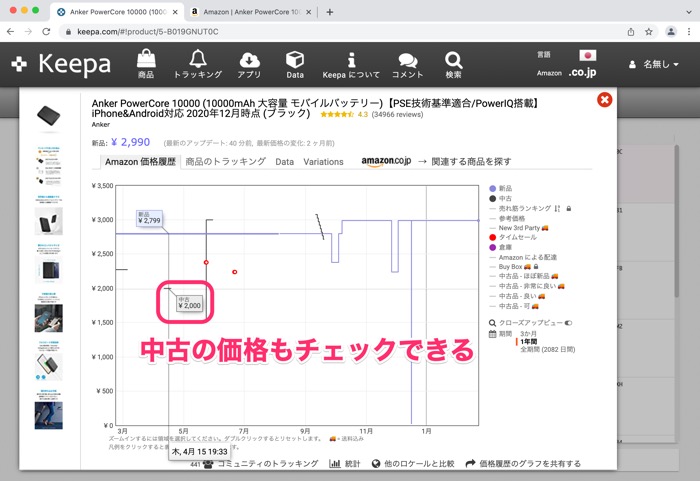Reload the page with refresh icon
Image resolution: width=700 pixels, height=481 pixels.
[46, 32]
